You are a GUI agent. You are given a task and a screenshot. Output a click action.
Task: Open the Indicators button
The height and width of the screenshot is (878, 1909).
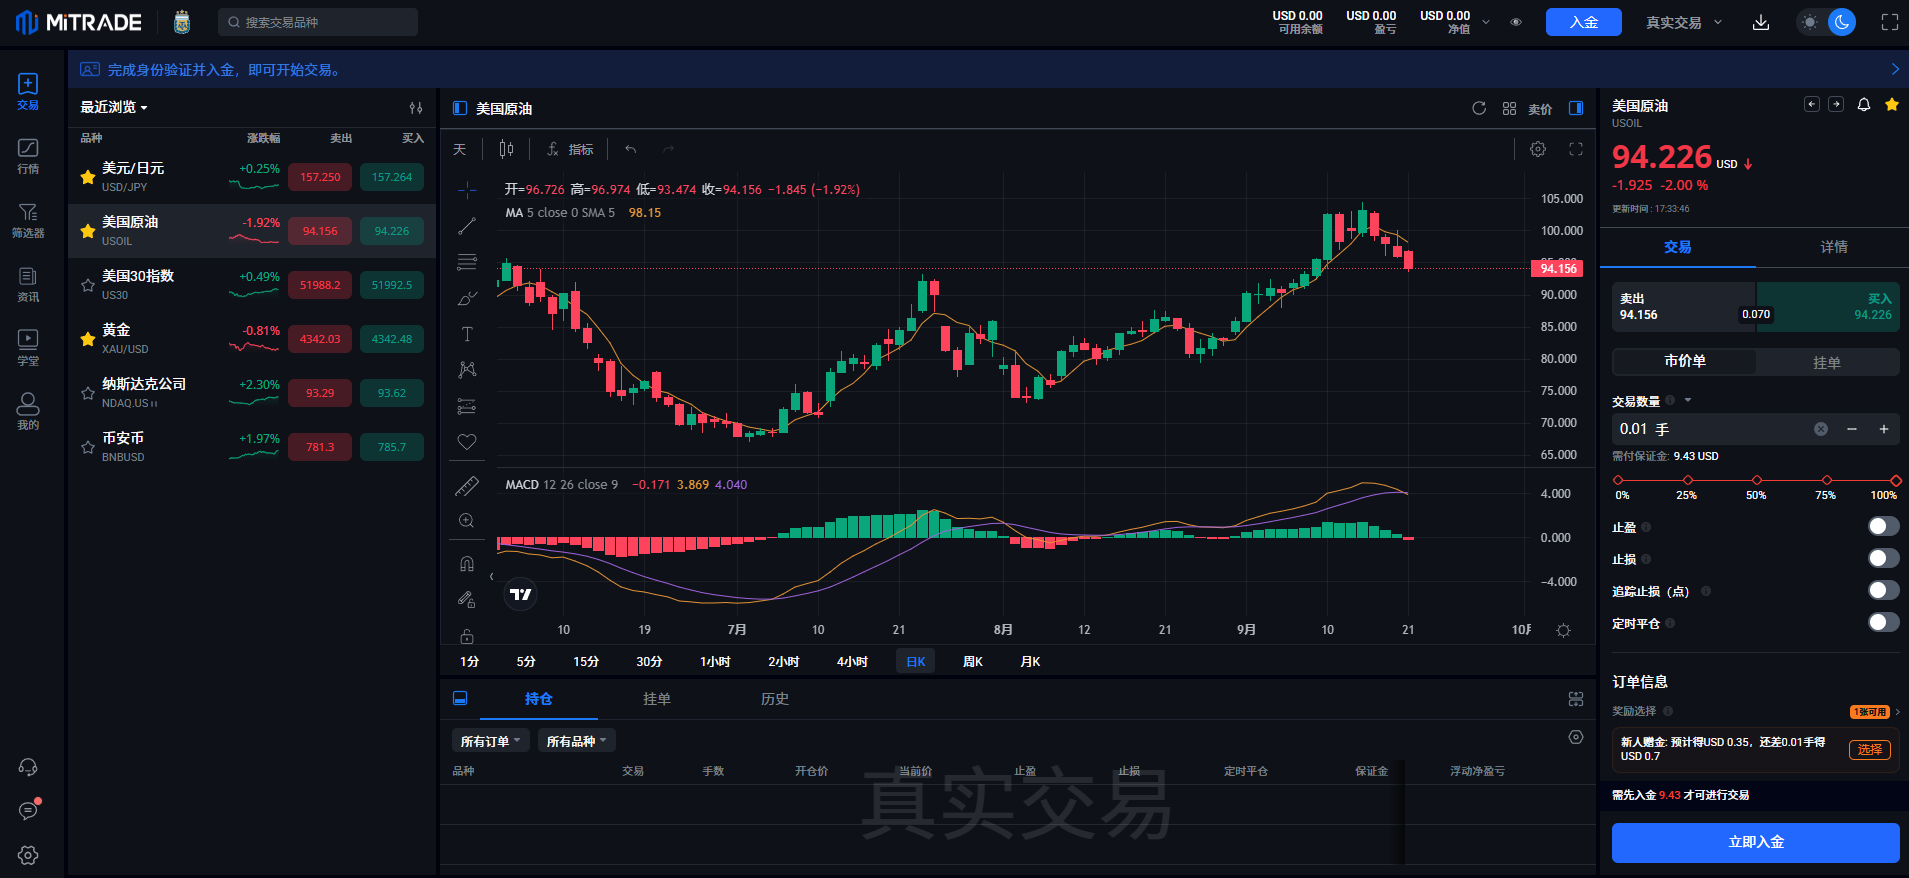click(x=570, y=149)
